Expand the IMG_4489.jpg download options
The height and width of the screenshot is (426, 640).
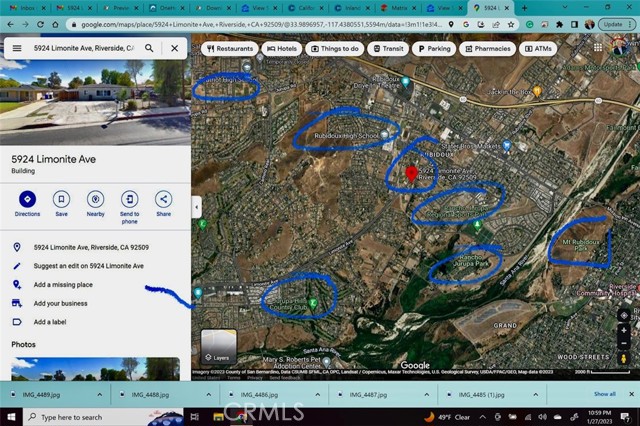tap(100, 395)
